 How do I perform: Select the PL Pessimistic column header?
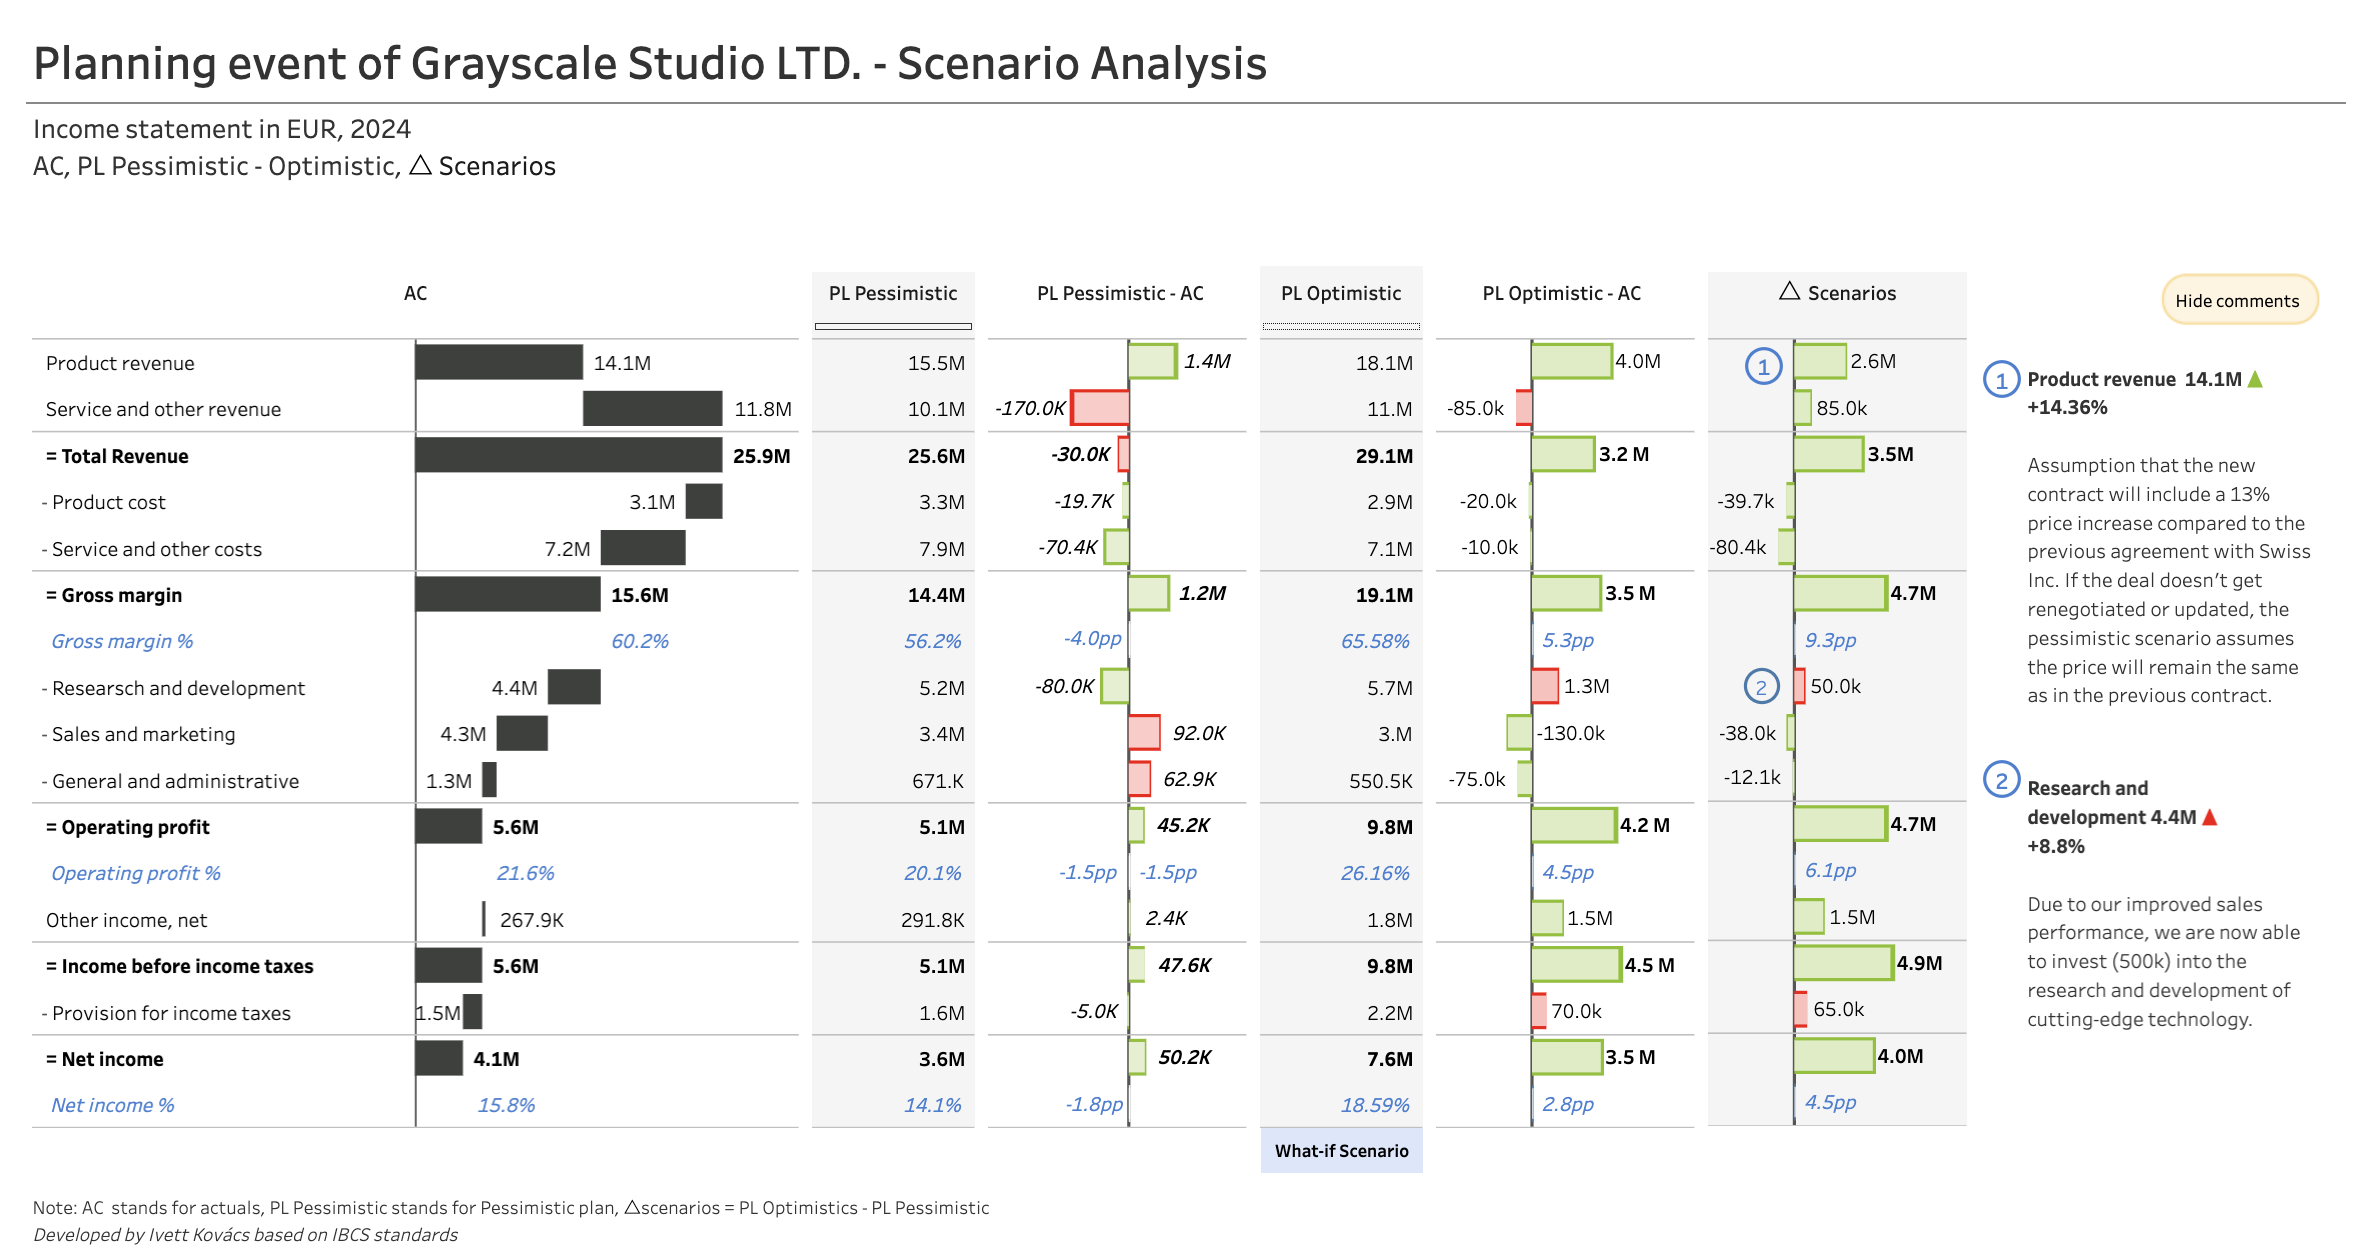(x=892, y=293)
